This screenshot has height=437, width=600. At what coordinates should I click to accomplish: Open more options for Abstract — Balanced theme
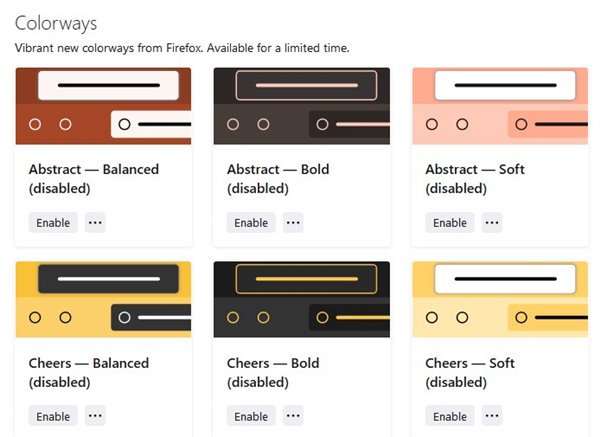pyautogui.click(x=95, y=222)
